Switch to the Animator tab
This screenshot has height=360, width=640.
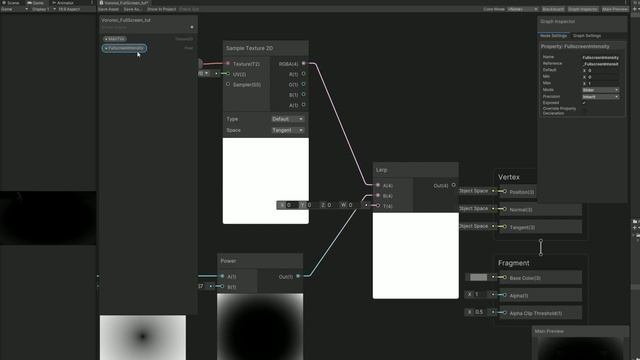tap(63, 2)
